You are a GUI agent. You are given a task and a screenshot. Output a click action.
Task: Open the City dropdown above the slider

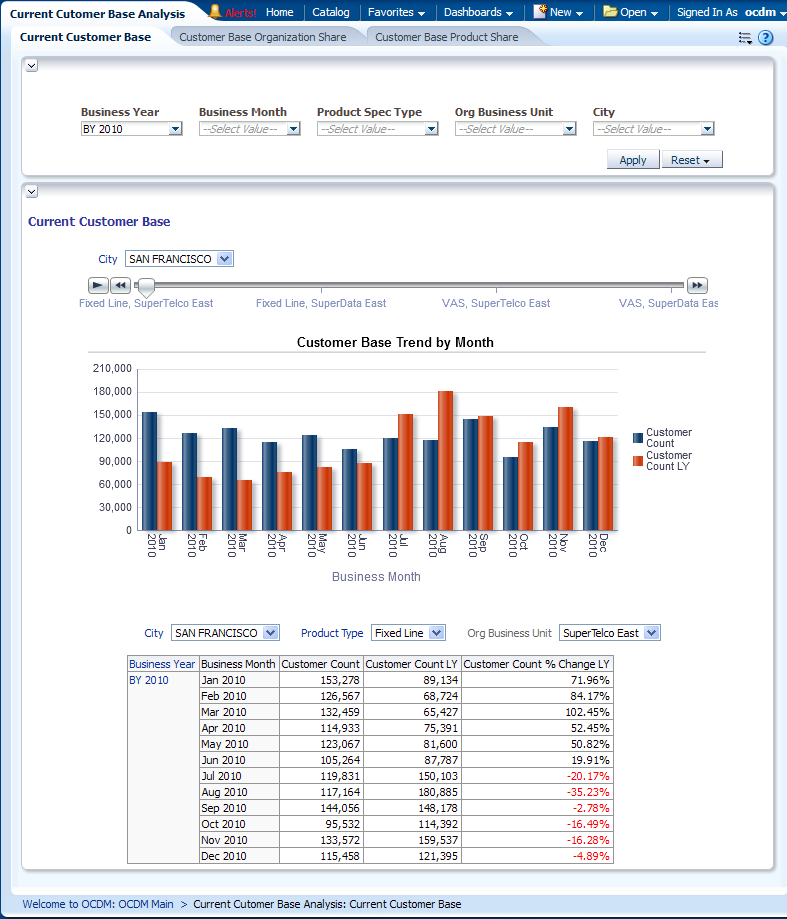pos(224,259)
